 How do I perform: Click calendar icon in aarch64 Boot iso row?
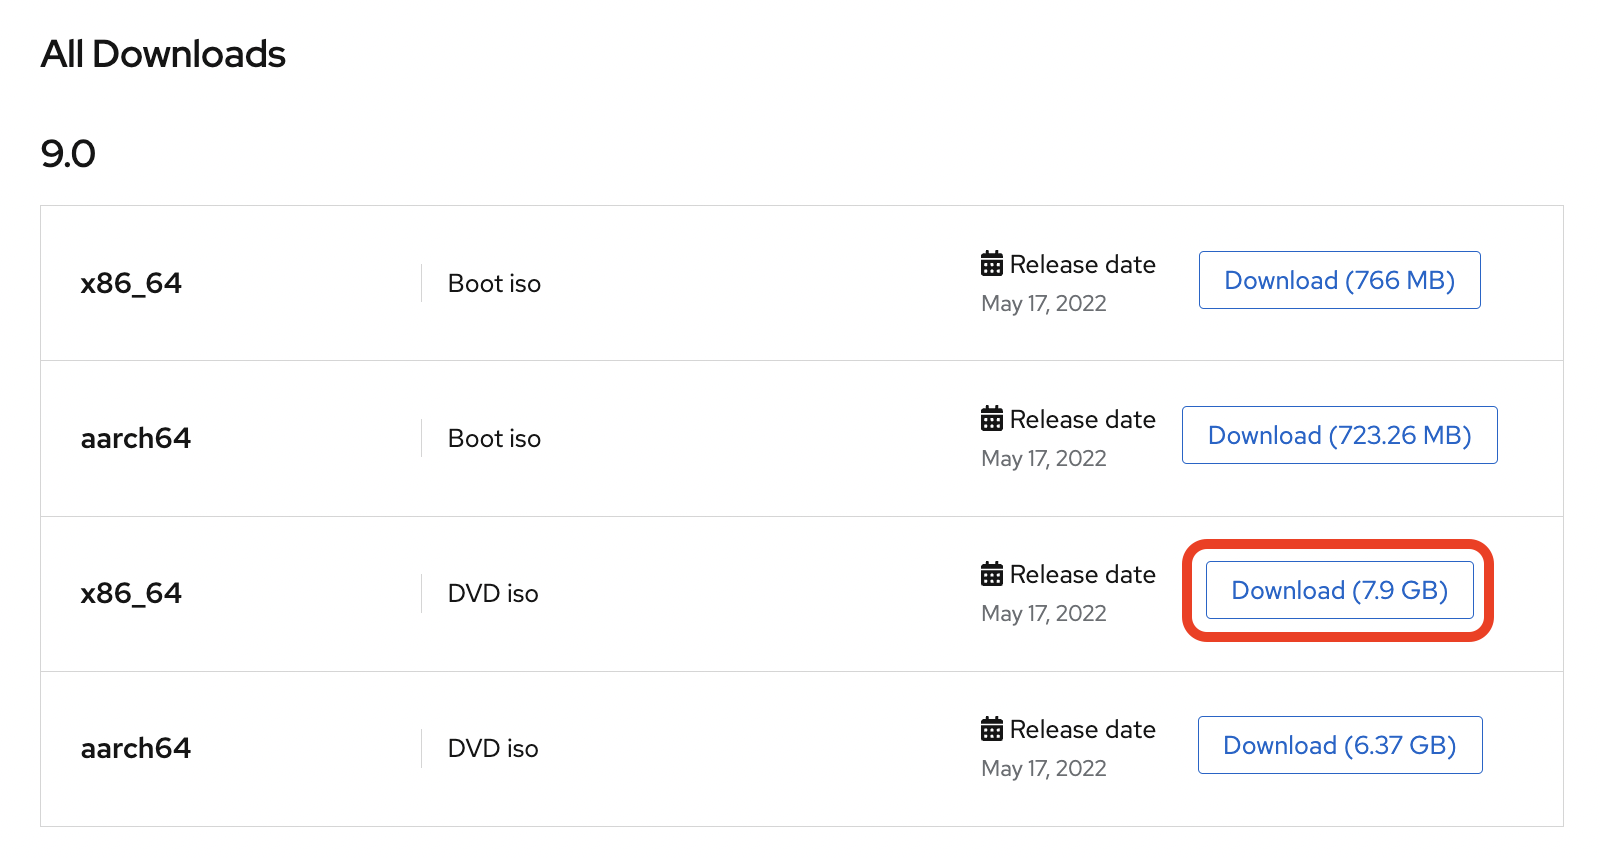pyautogui.click(x=992, y=419)
